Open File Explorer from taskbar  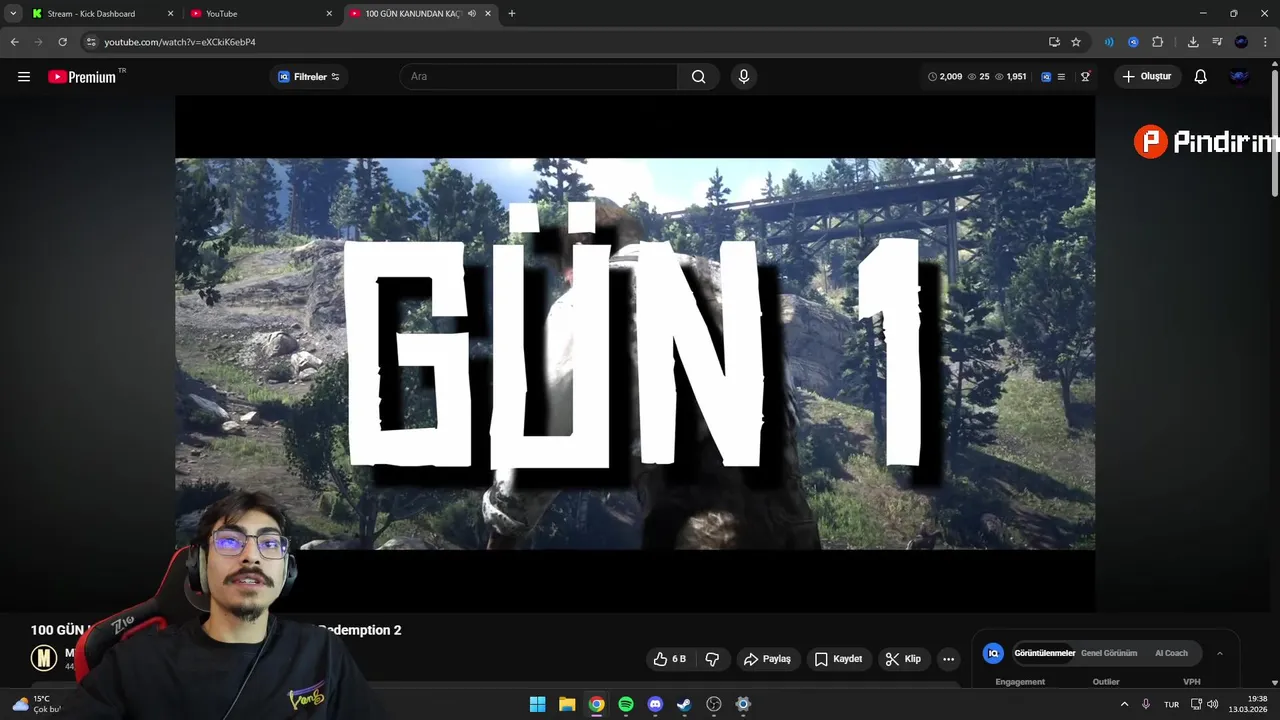[567, 704]
